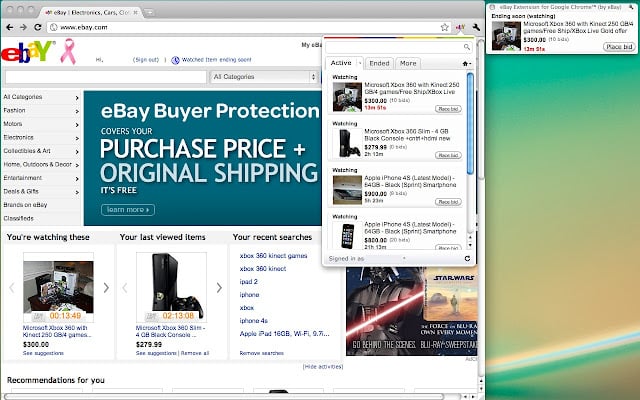640x400 pixels.
Task: Expand the Entertainment category
Action: tap(77, 178)
